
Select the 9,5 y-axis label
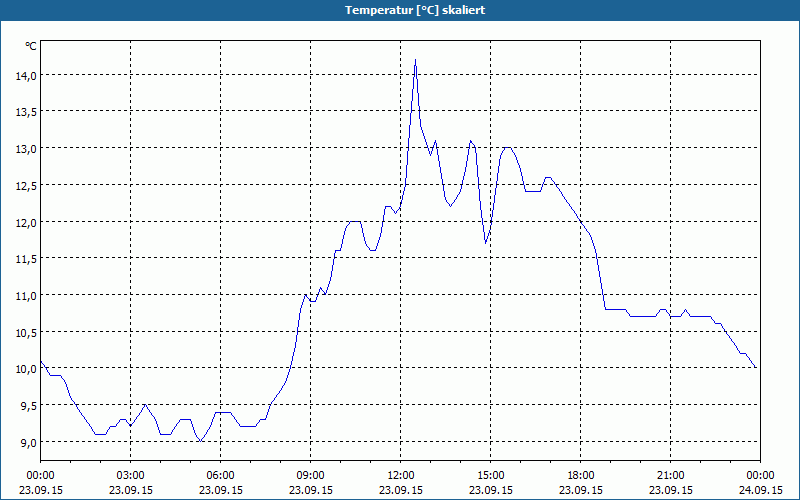pos(28,406)
